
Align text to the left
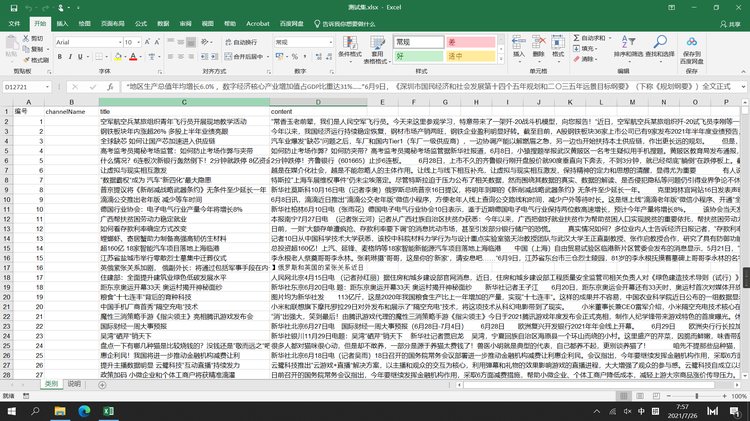point(170,56)
